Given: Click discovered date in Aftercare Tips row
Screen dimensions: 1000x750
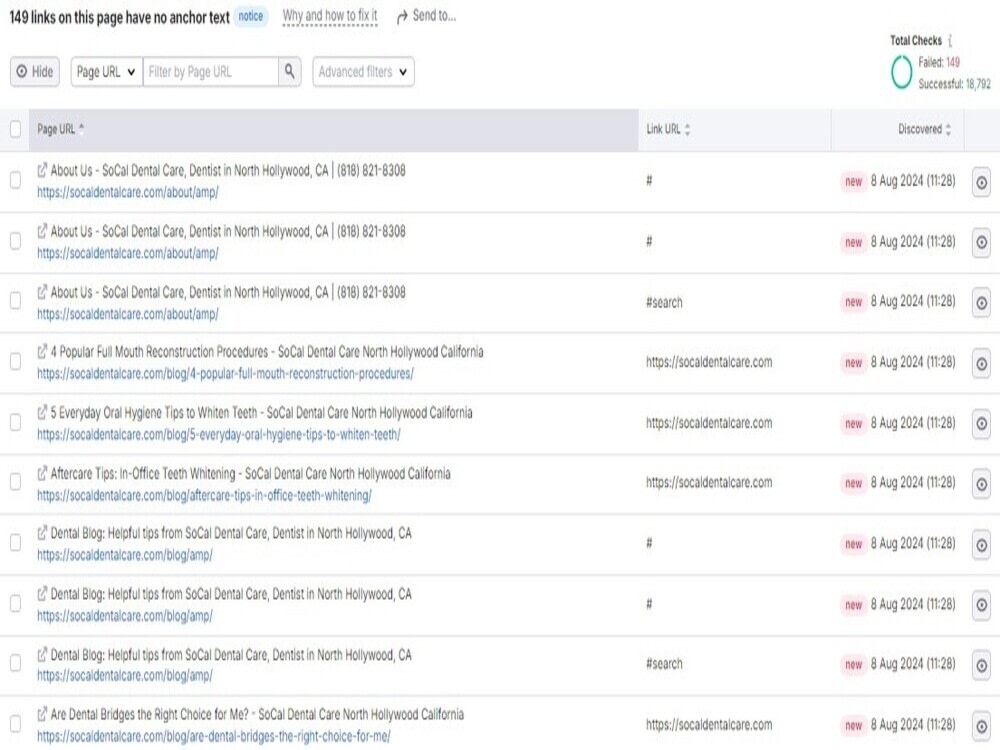Looking at the screenshot, I should point(913,483).
